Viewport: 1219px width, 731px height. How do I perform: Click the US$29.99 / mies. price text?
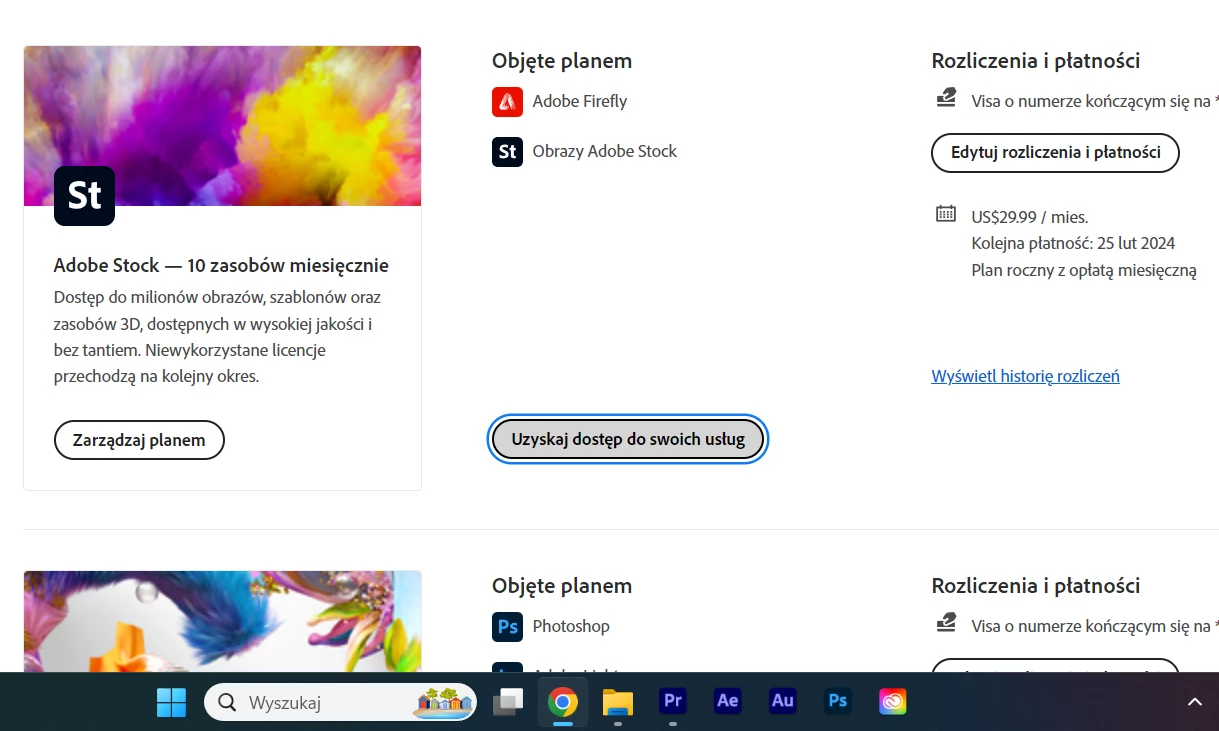[x=1030, y=217]
